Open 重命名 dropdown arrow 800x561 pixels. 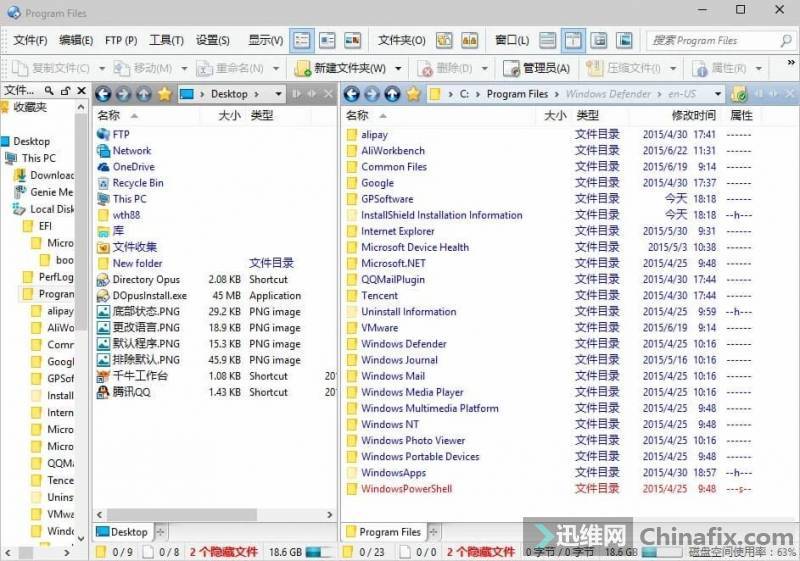coord(276,68)
